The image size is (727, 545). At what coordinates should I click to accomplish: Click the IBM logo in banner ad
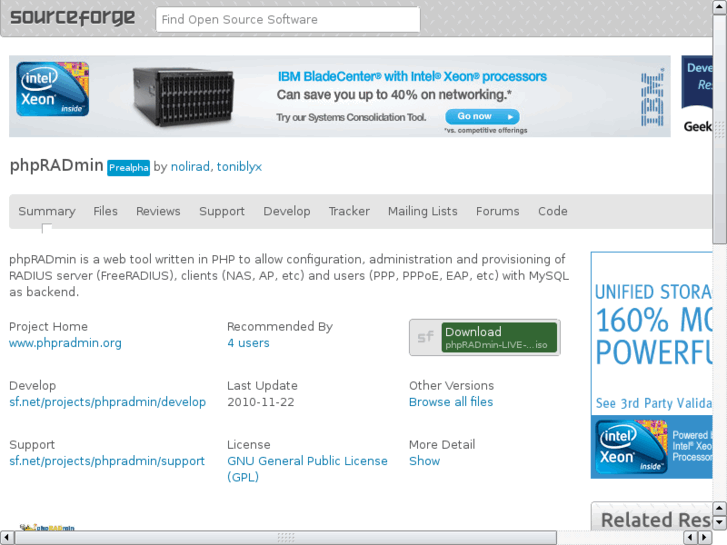(x=652, y=98)
